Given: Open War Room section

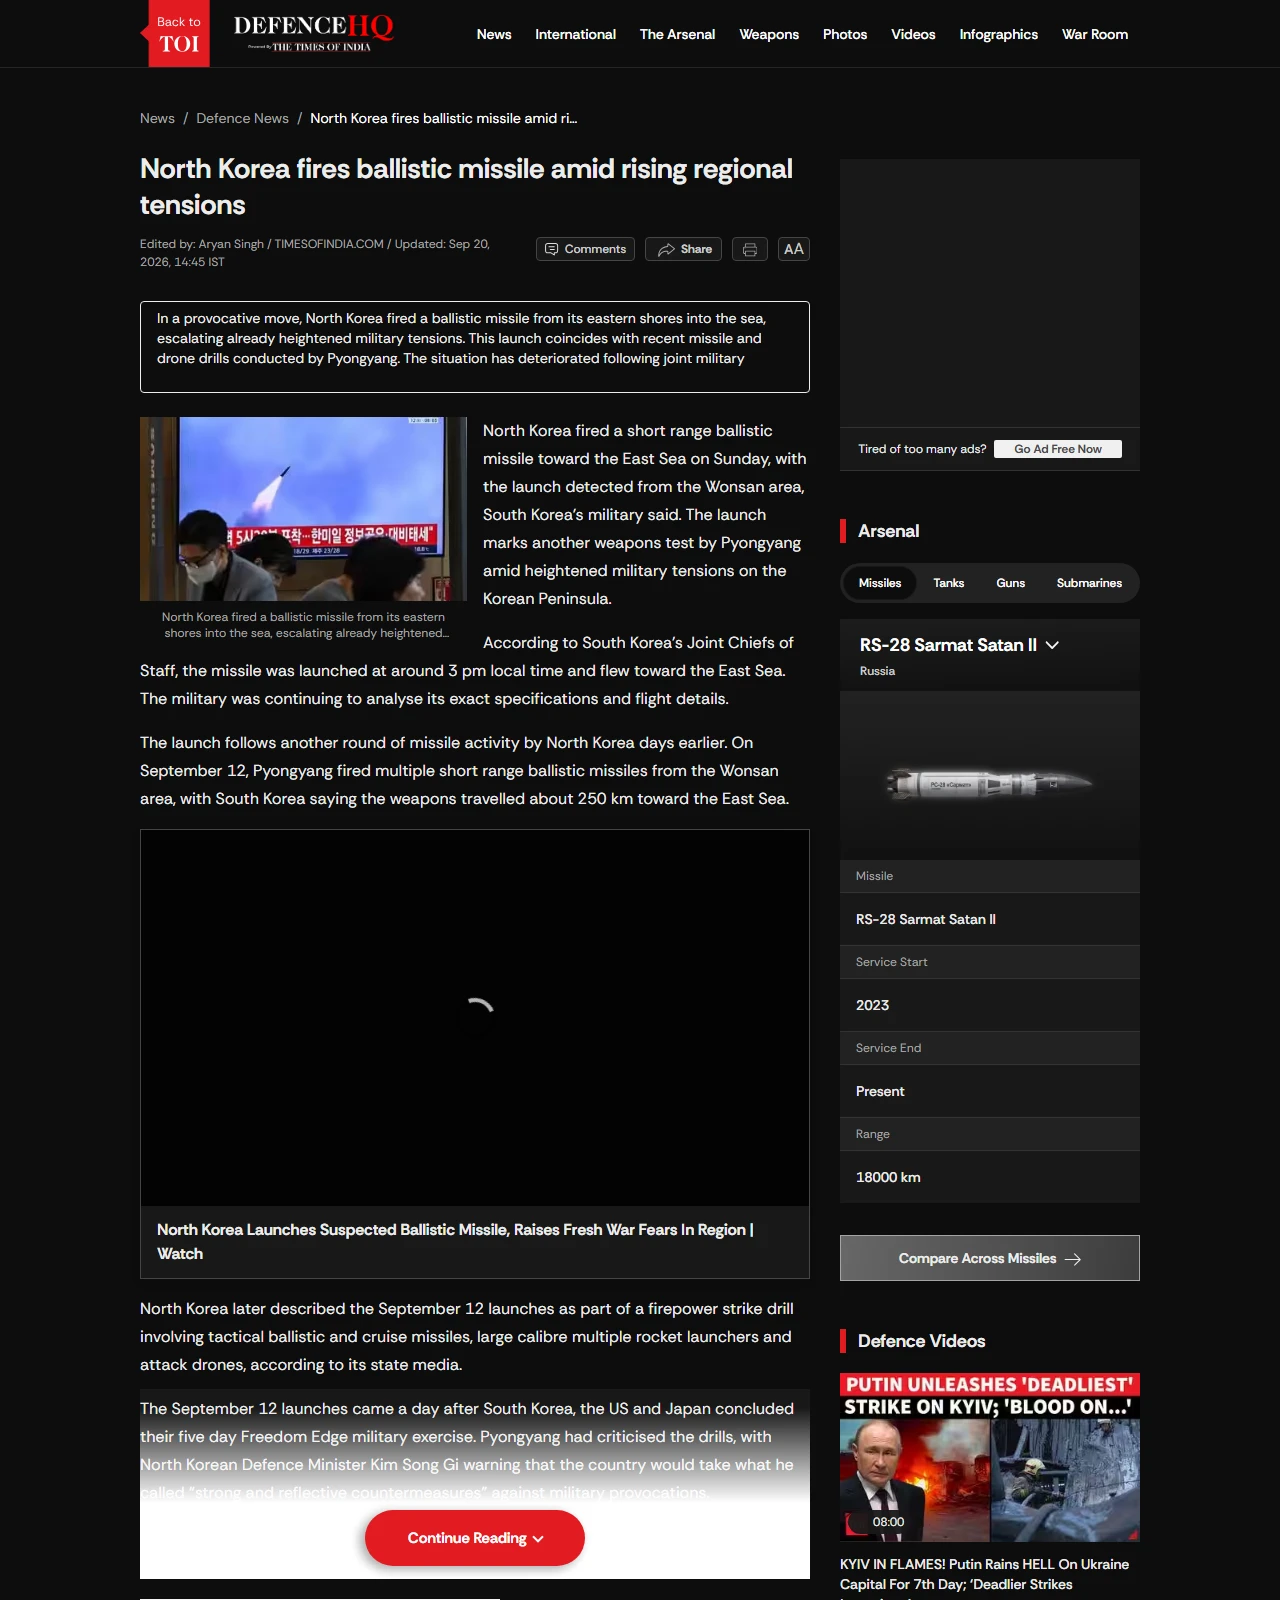Looking at the screenshot, I should [1095, 34].
